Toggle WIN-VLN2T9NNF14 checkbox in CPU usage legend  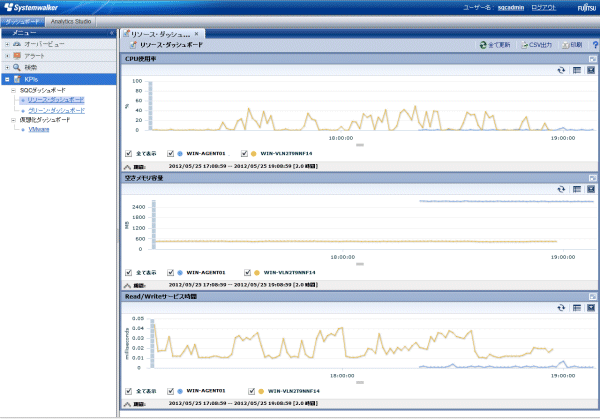(x=244, y=153)
